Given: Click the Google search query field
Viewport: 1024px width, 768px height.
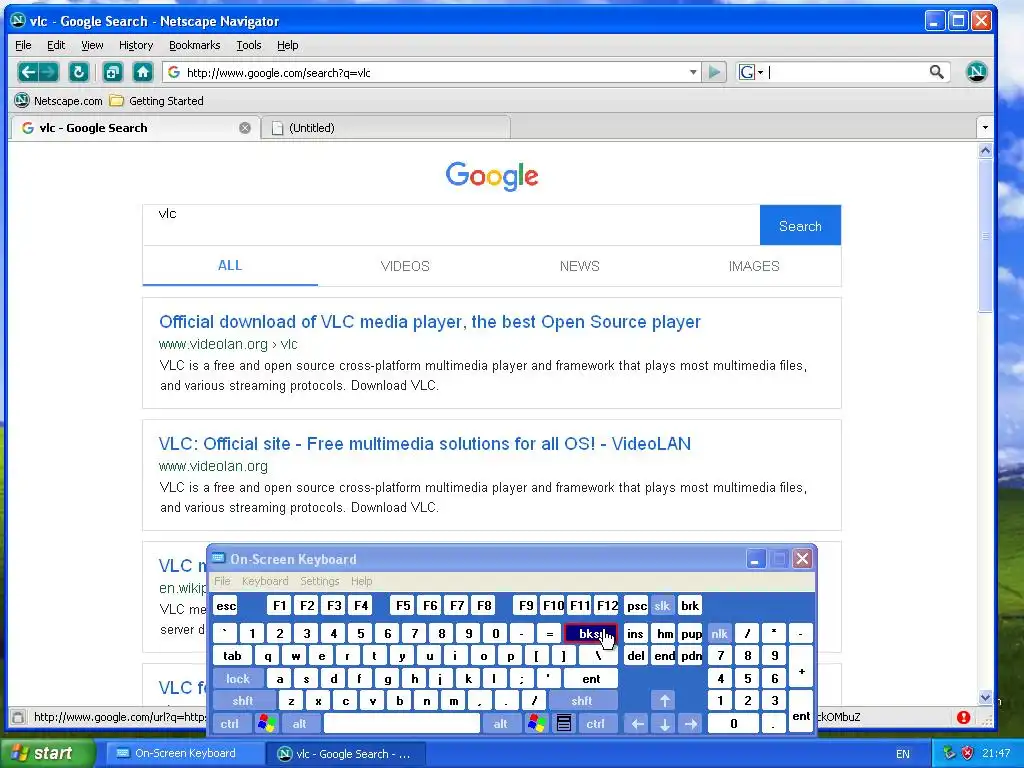Looking at the screenshot, I should tap(451, 225).
